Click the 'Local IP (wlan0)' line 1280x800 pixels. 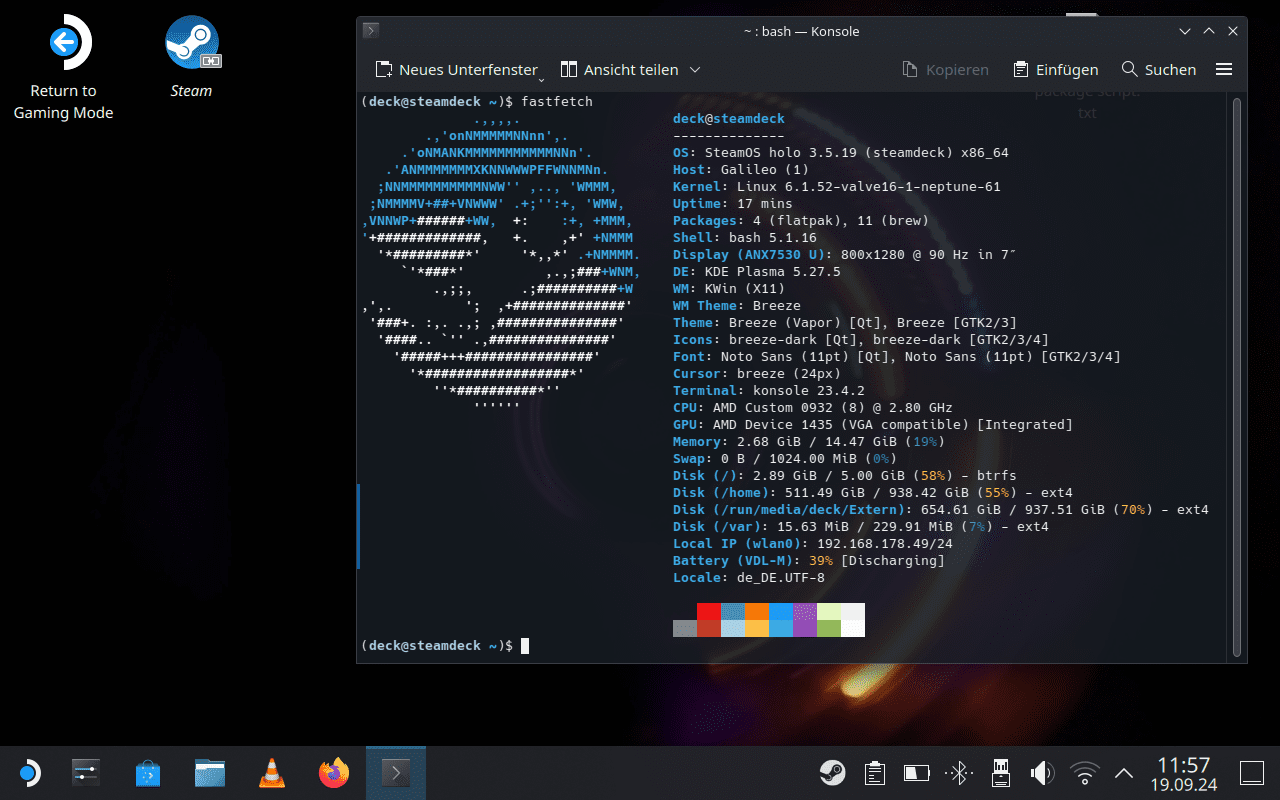tap(813, 544)
